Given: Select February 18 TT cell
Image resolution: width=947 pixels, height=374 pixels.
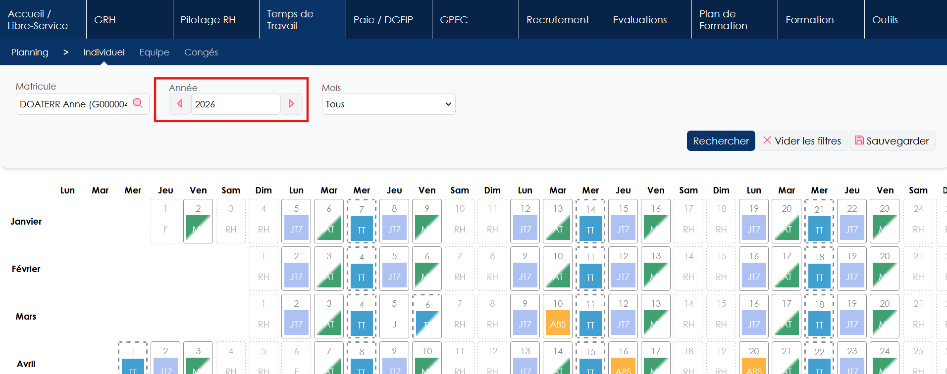Looking at the screenshot, I should (819, 268).
